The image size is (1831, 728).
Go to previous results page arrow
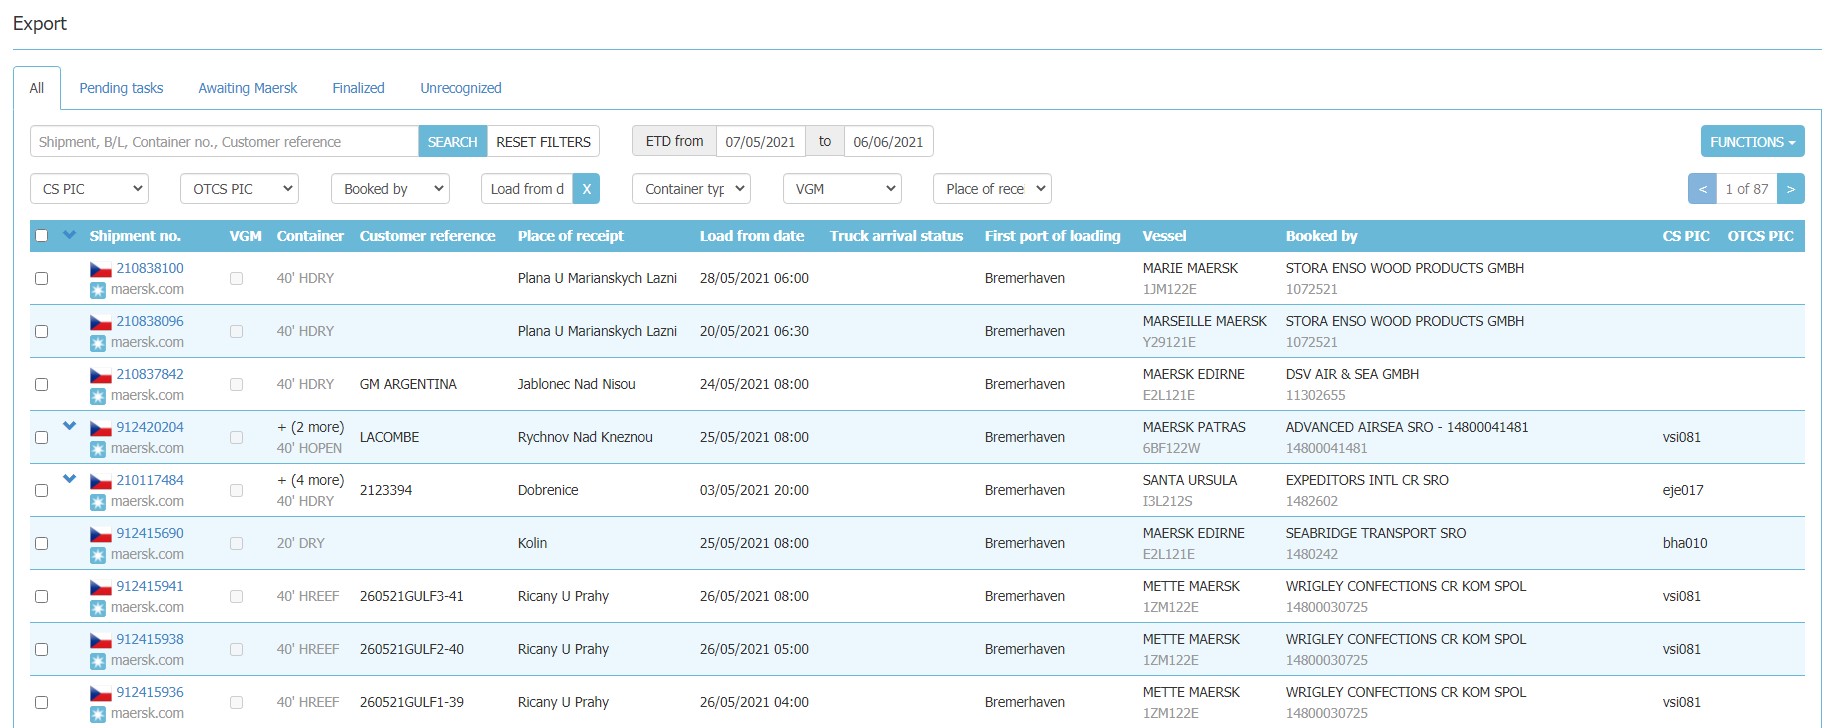point(1702,189)
